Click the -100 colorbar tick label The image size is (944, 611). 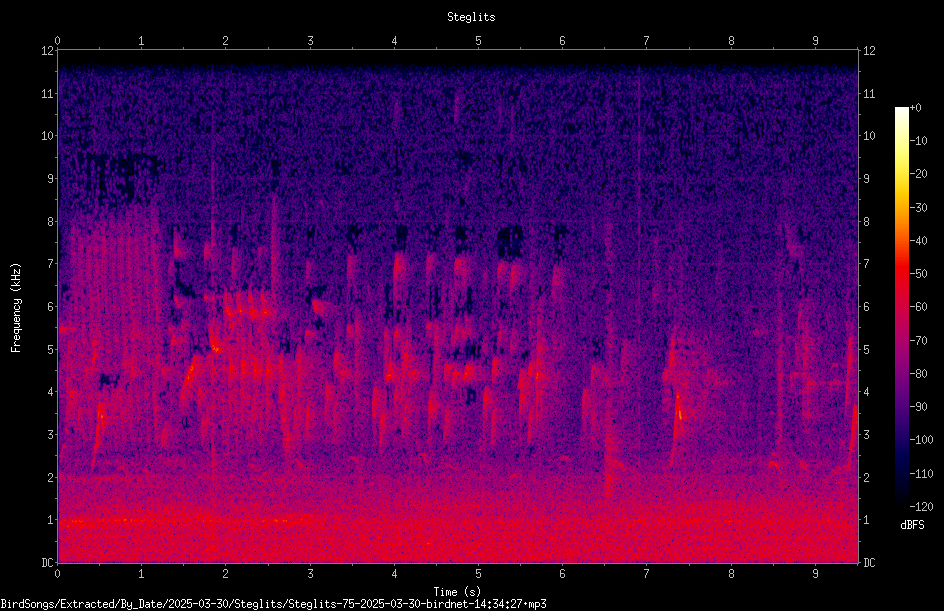tap(921, 440)
